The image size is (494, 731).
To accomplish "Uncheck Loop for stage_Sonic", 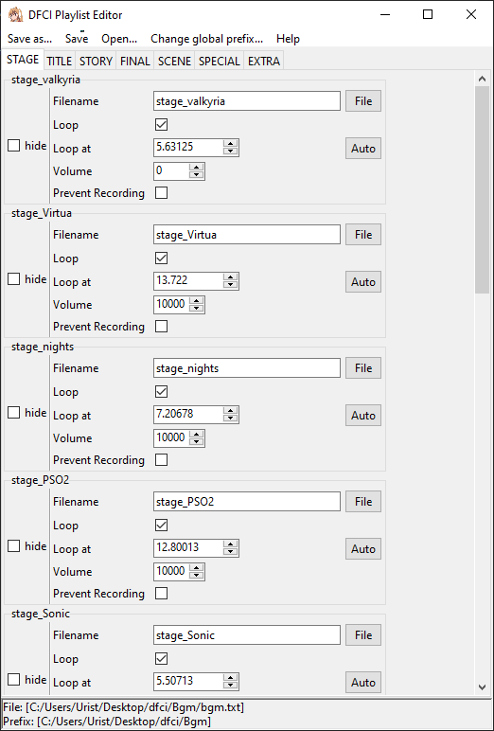I will (161, 659).
